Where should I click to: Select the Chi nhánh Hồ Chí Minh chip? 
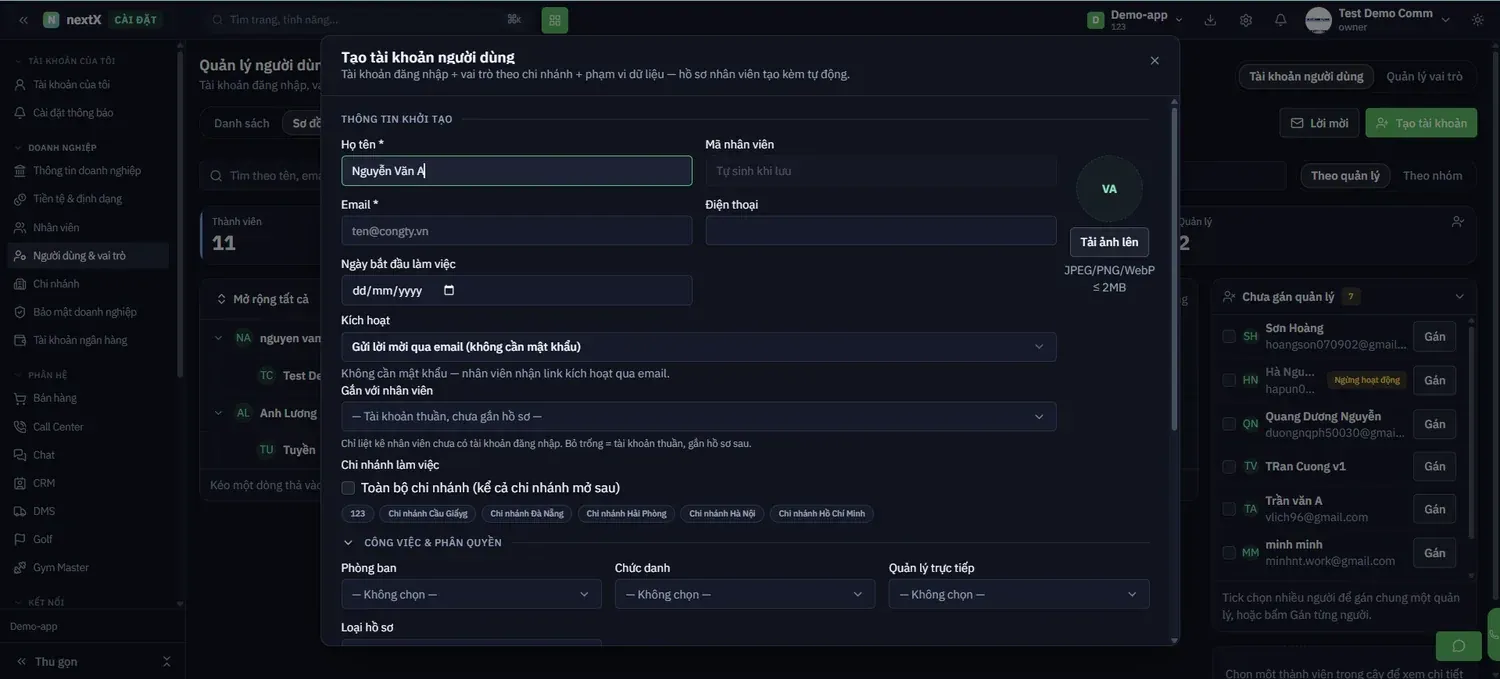click(822, 514)
